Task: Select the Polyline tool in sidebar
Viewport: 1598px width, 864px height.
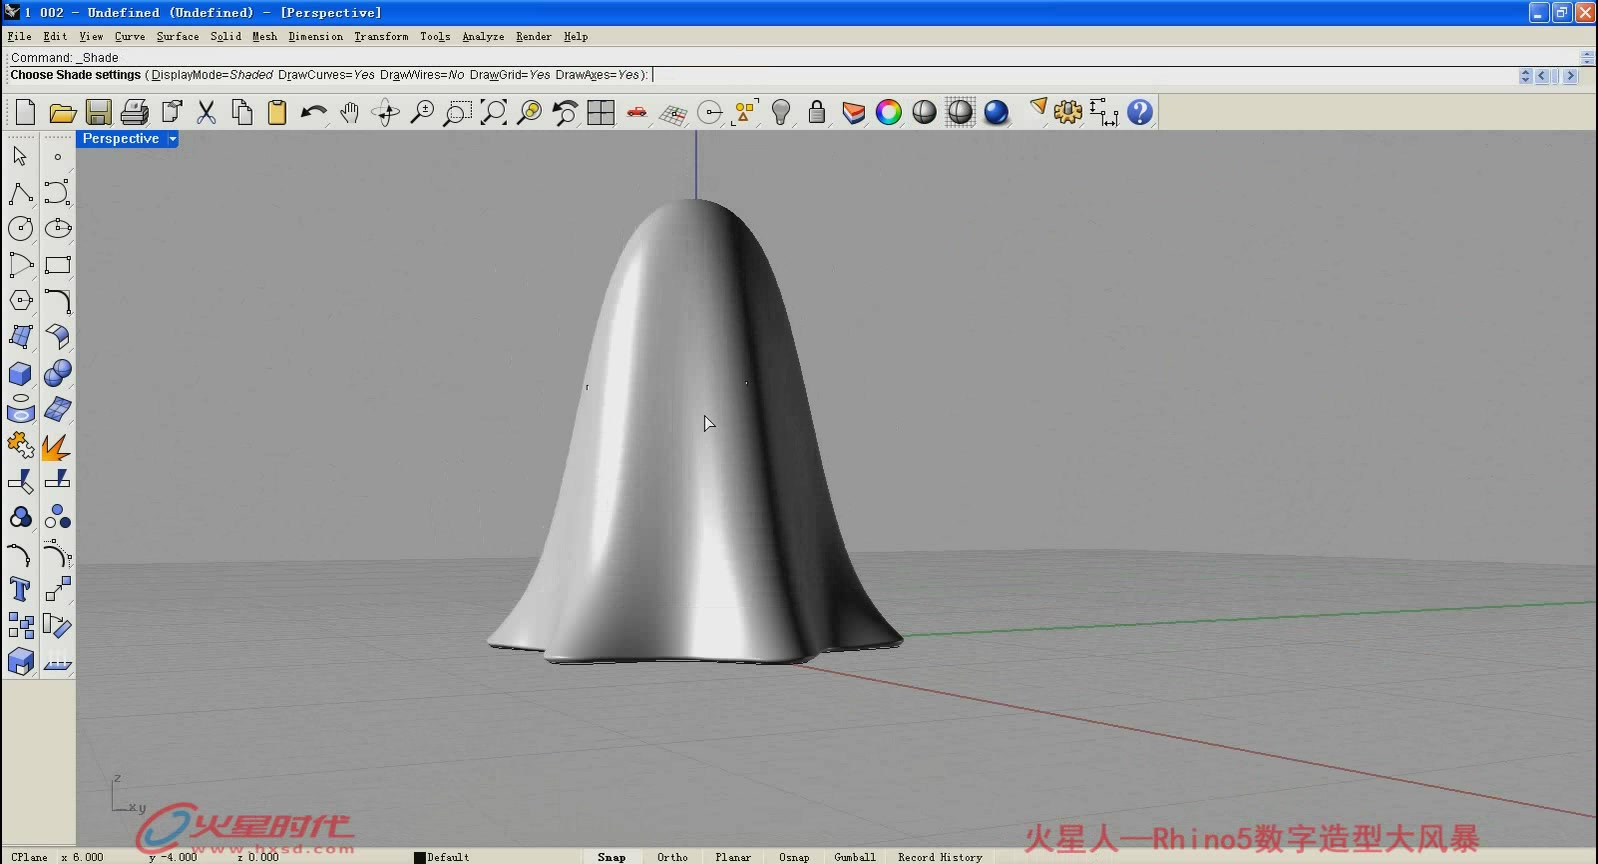Action: click(20, 192)
